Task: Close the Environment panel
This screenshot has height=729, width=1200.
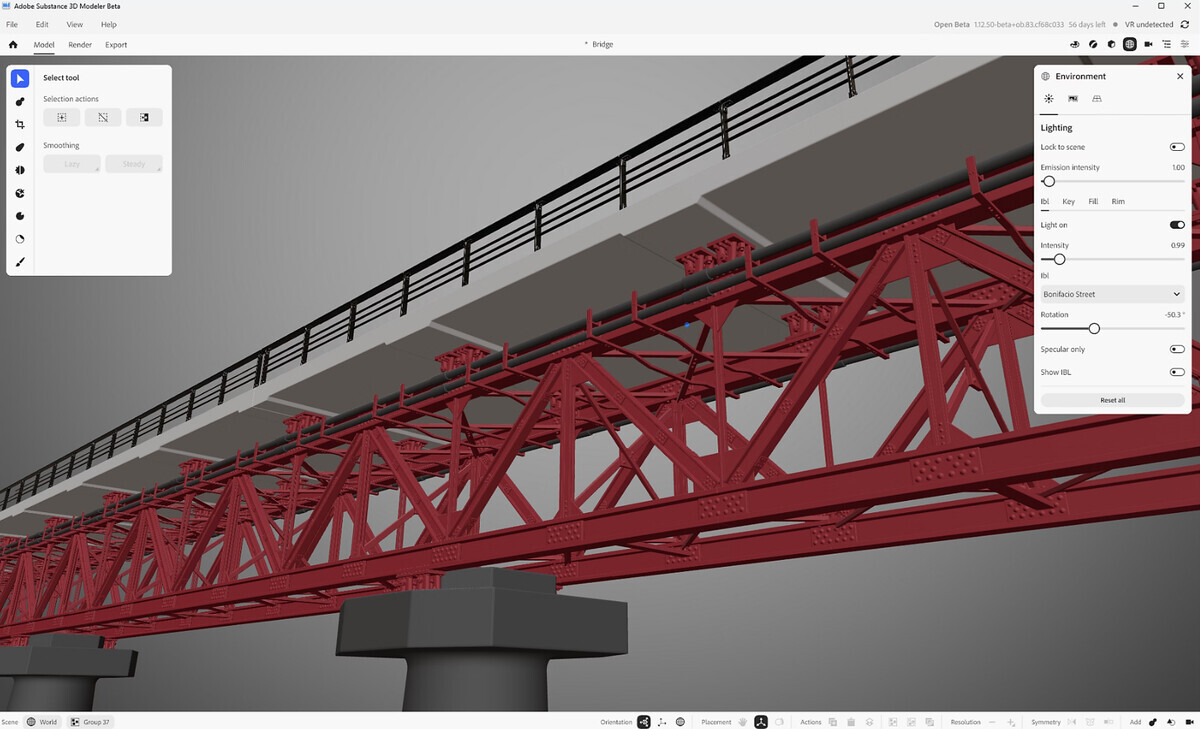Action: pyautogui.click(x=1180, y=76)
